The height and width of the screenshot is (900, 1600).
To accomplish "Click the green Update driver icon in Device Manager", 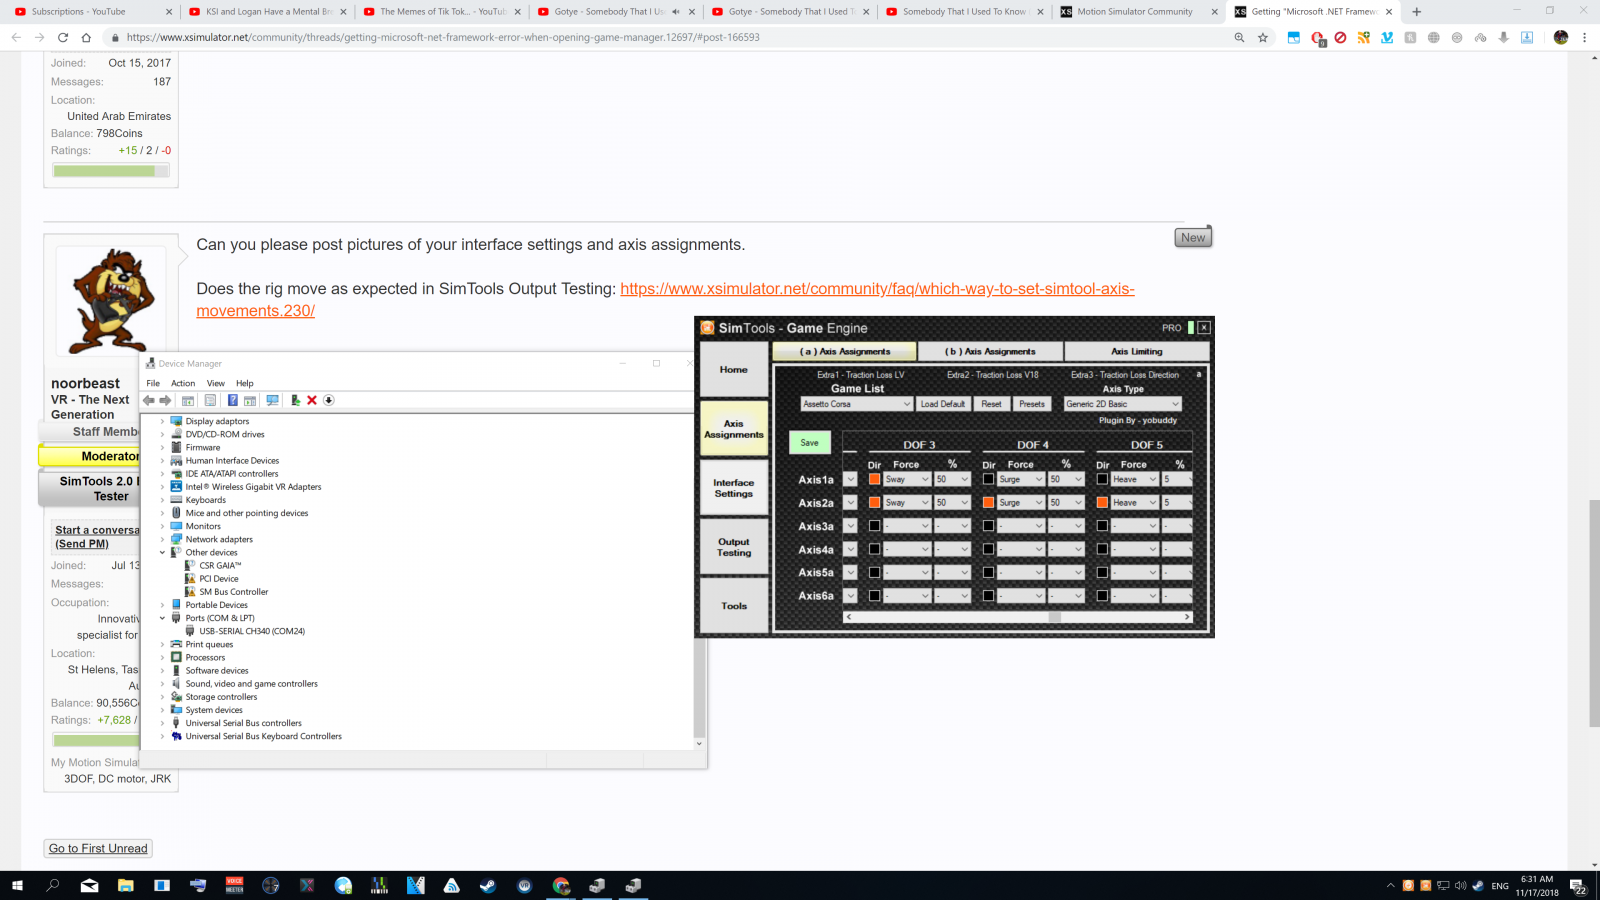I will (295, 400).
